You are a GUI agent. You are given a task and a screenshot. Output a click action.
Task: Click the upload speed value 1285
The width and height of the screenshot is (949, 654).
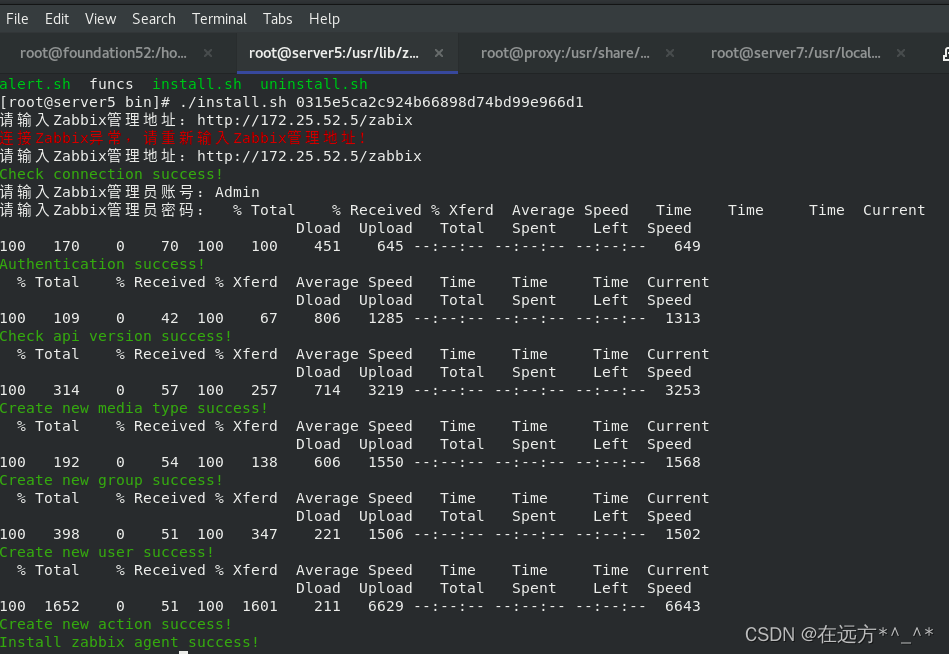[x=386, y=318]
